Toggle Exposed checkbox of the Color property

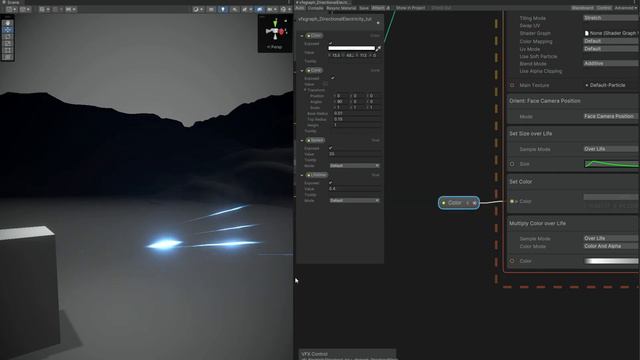[330, 43]
